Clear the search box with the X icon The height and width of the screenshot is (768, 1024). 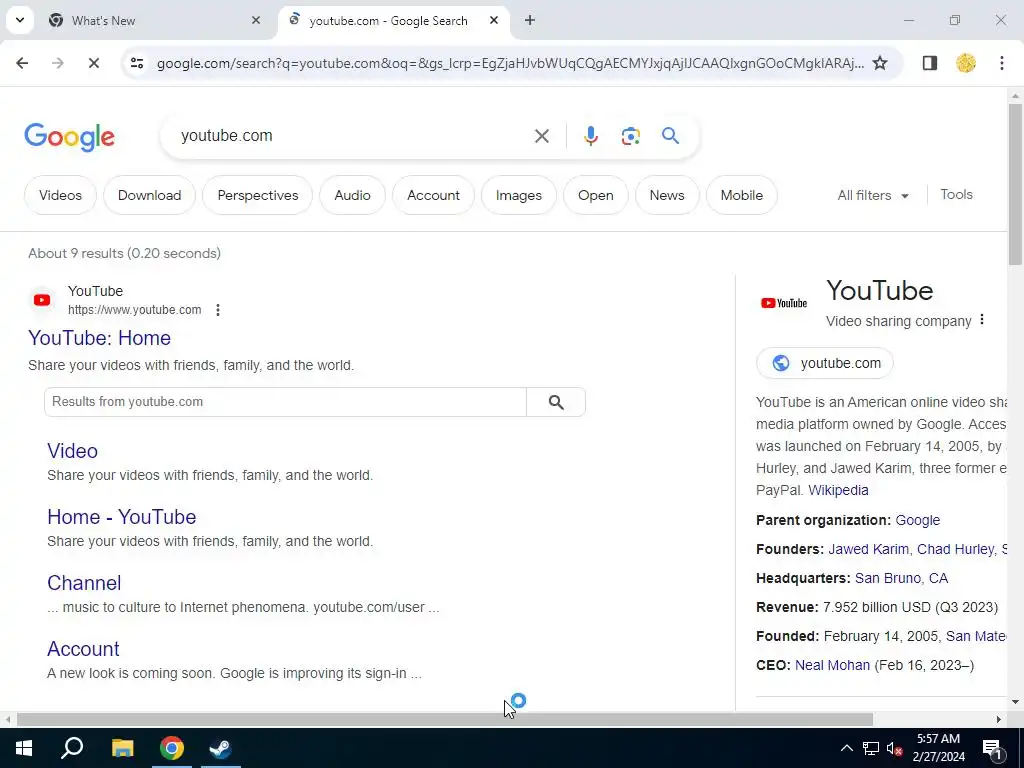click(x=541, y=136)
